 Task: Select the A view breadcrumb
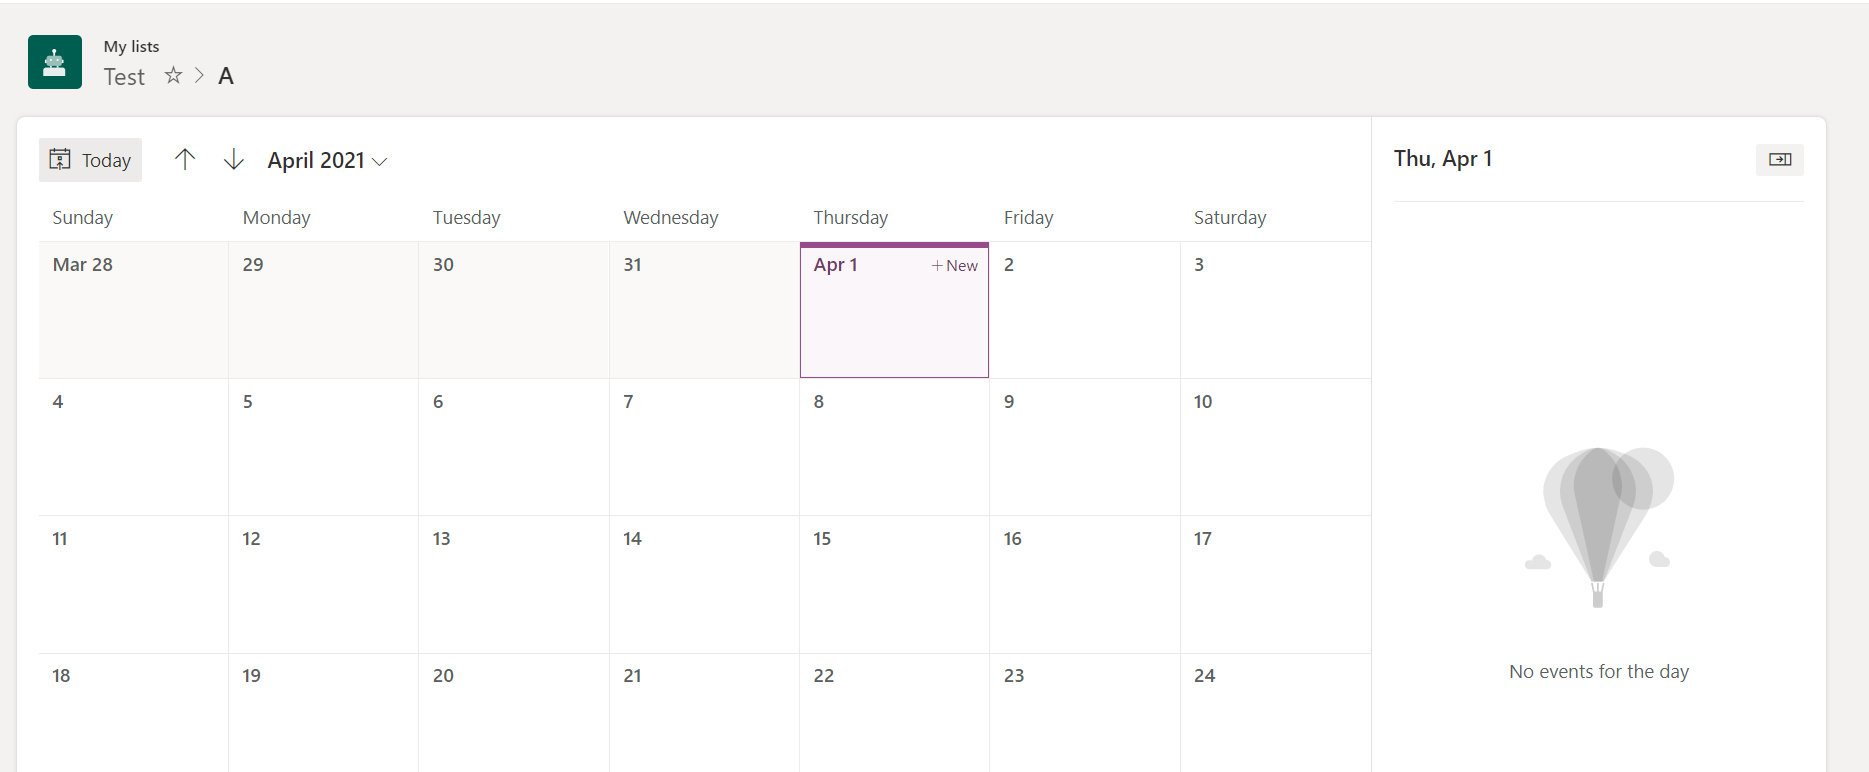point(226,76)
